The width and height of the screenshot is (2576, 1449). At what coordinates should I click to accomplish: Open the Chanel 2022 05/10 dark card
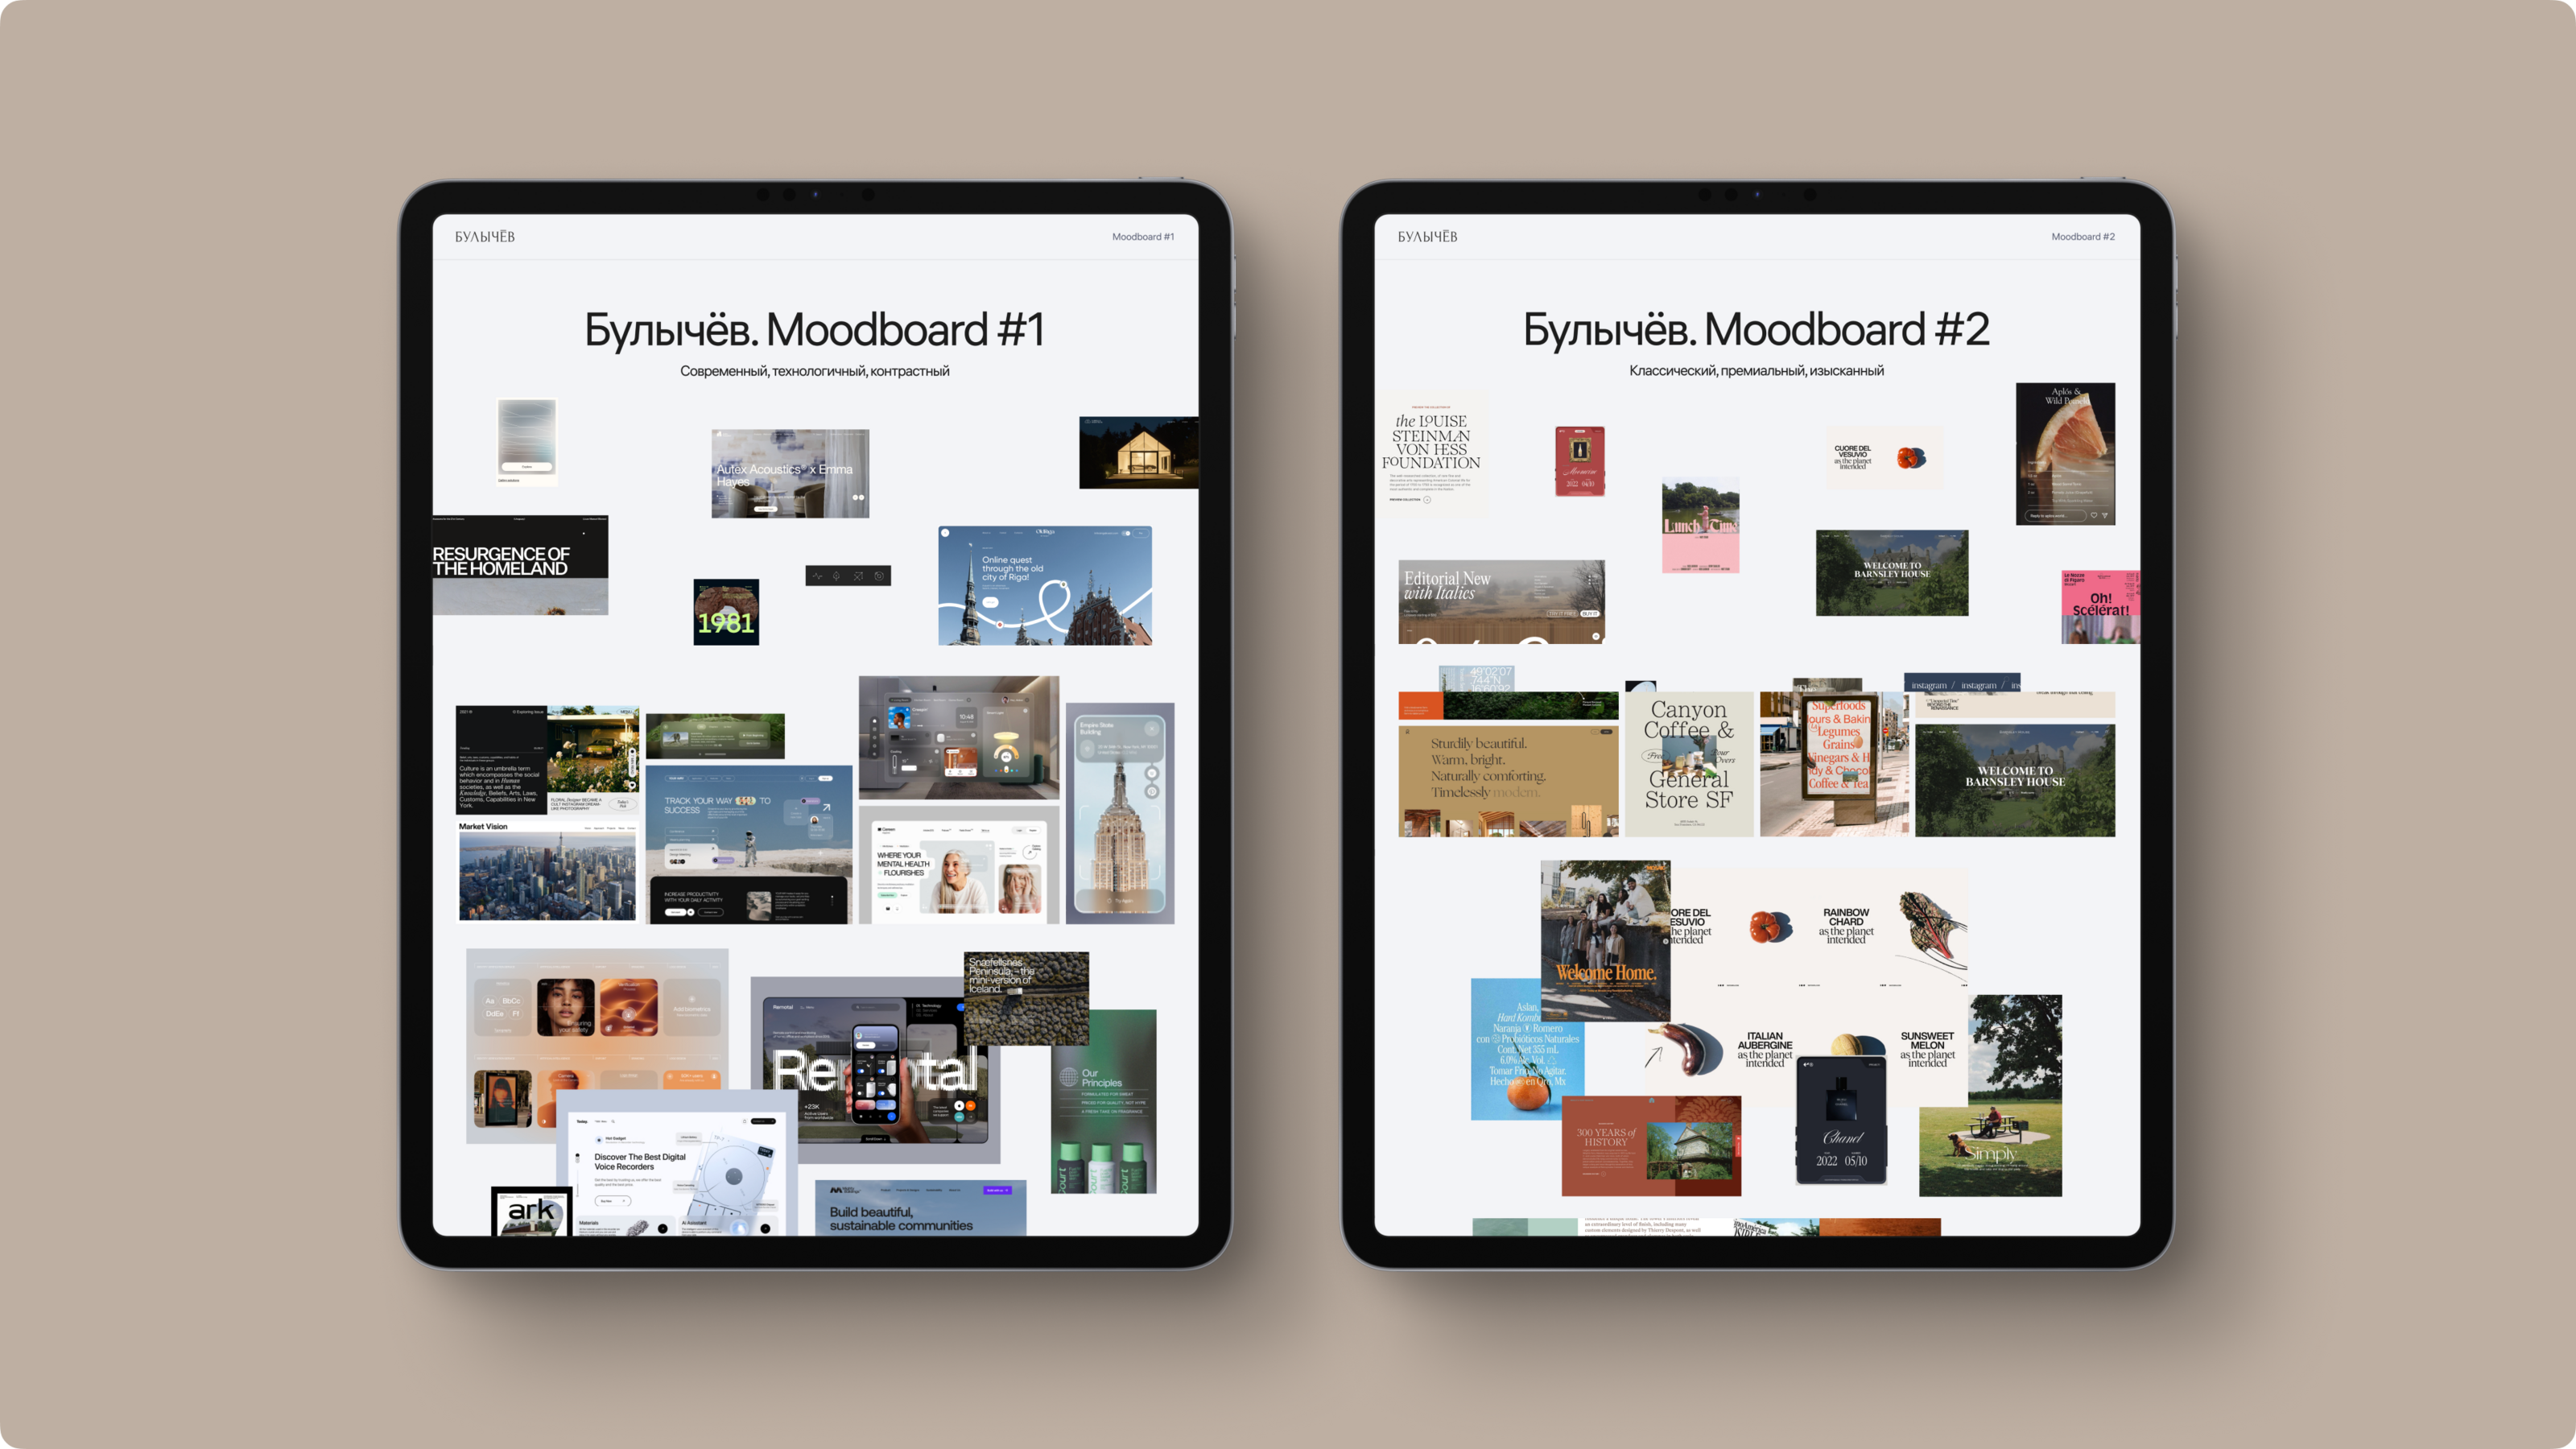pos(1841,1120)
